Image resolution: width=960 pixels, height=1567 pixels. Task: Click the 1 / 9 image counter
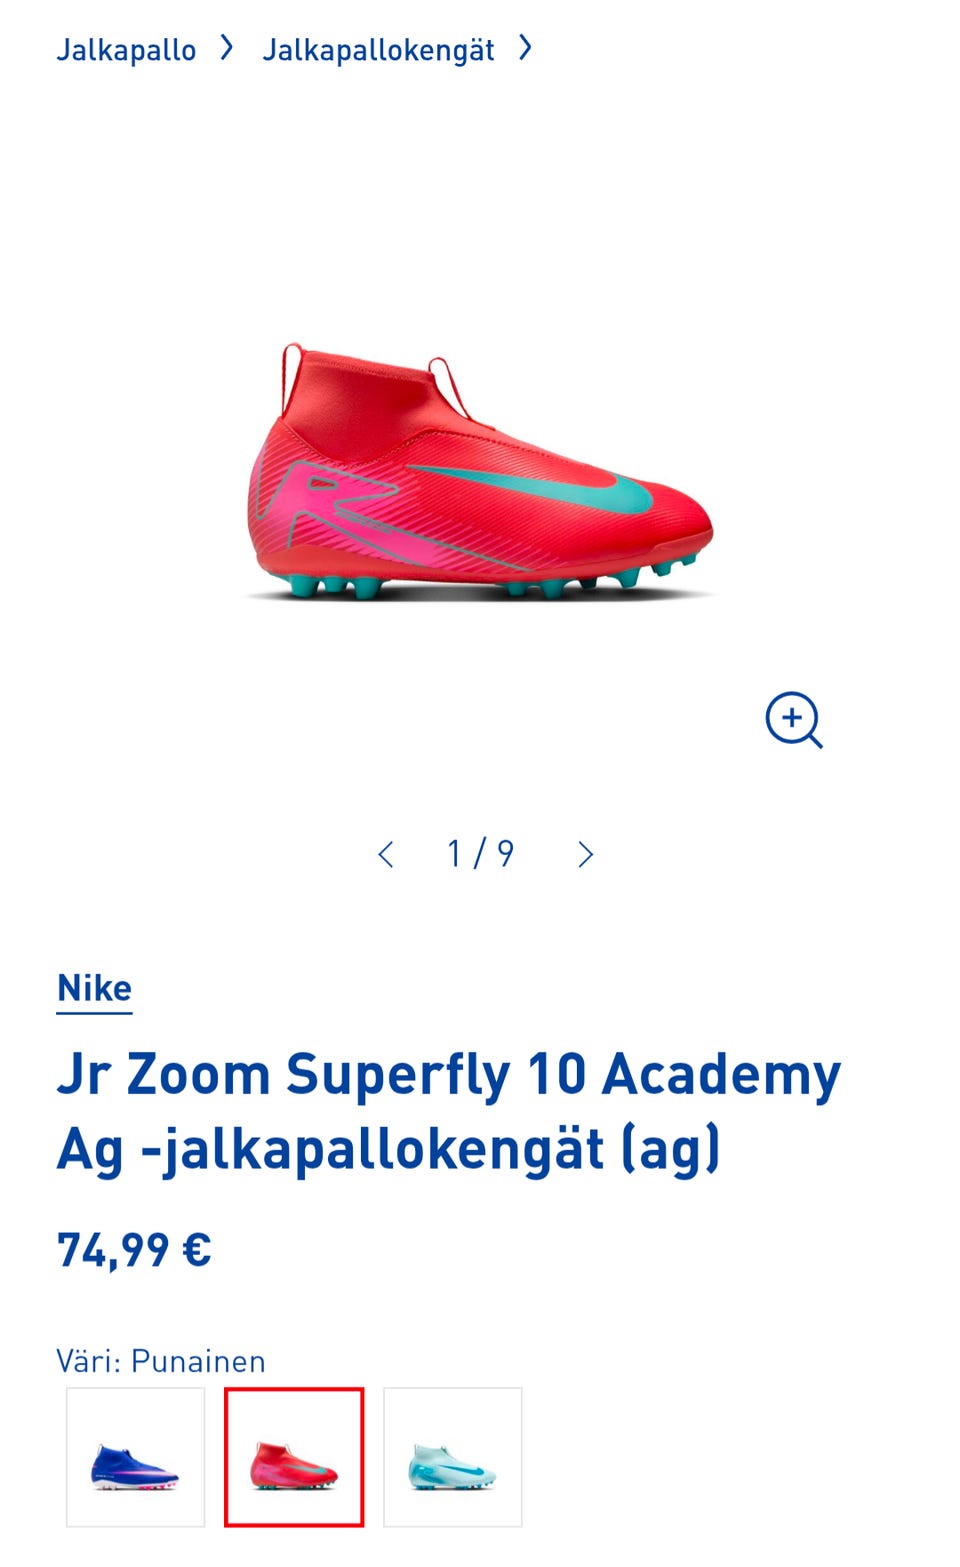[x=480, y=854]
